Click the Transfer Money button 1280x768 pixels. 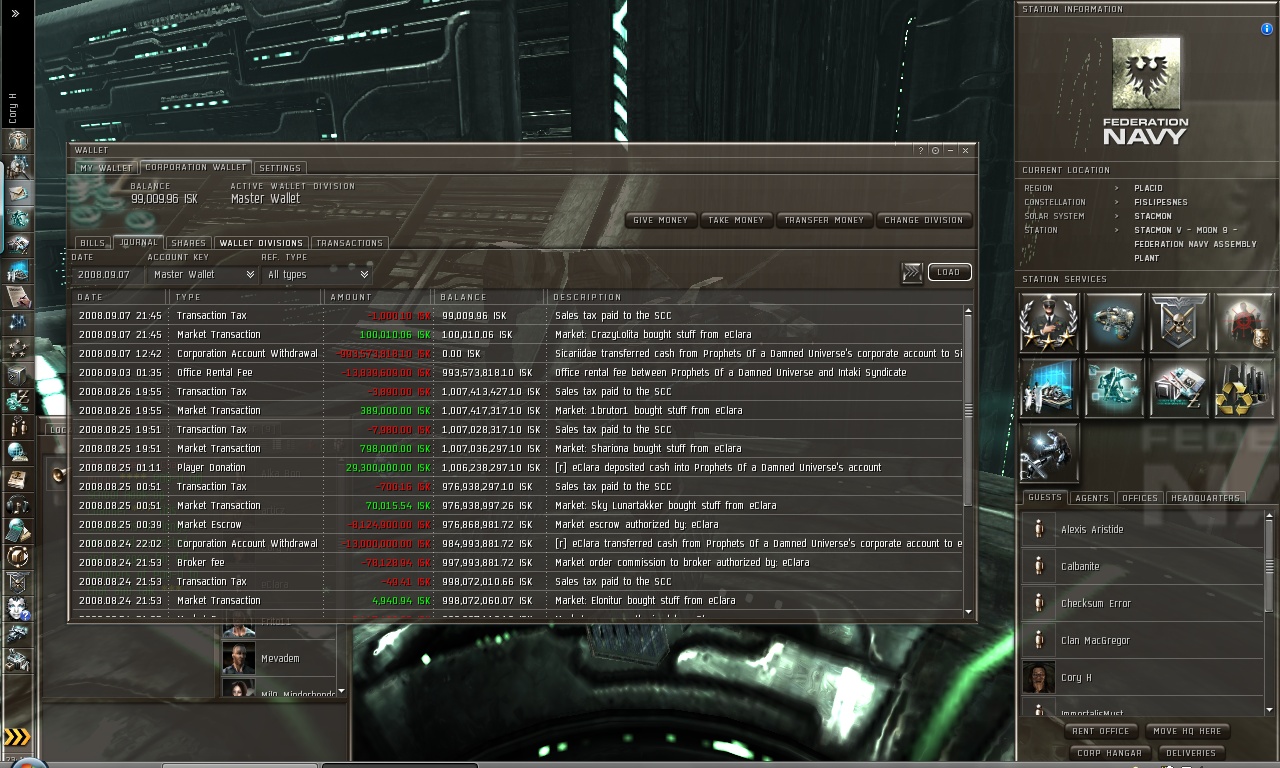[x=824, y=220]
